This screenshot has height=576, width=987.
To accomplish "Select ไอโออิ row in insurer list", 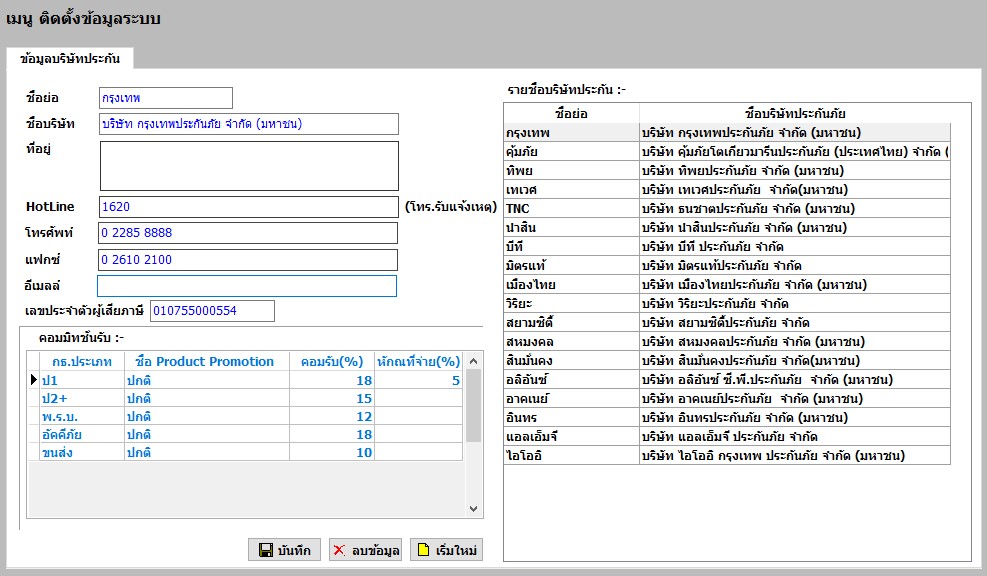I will click(727, 455).
